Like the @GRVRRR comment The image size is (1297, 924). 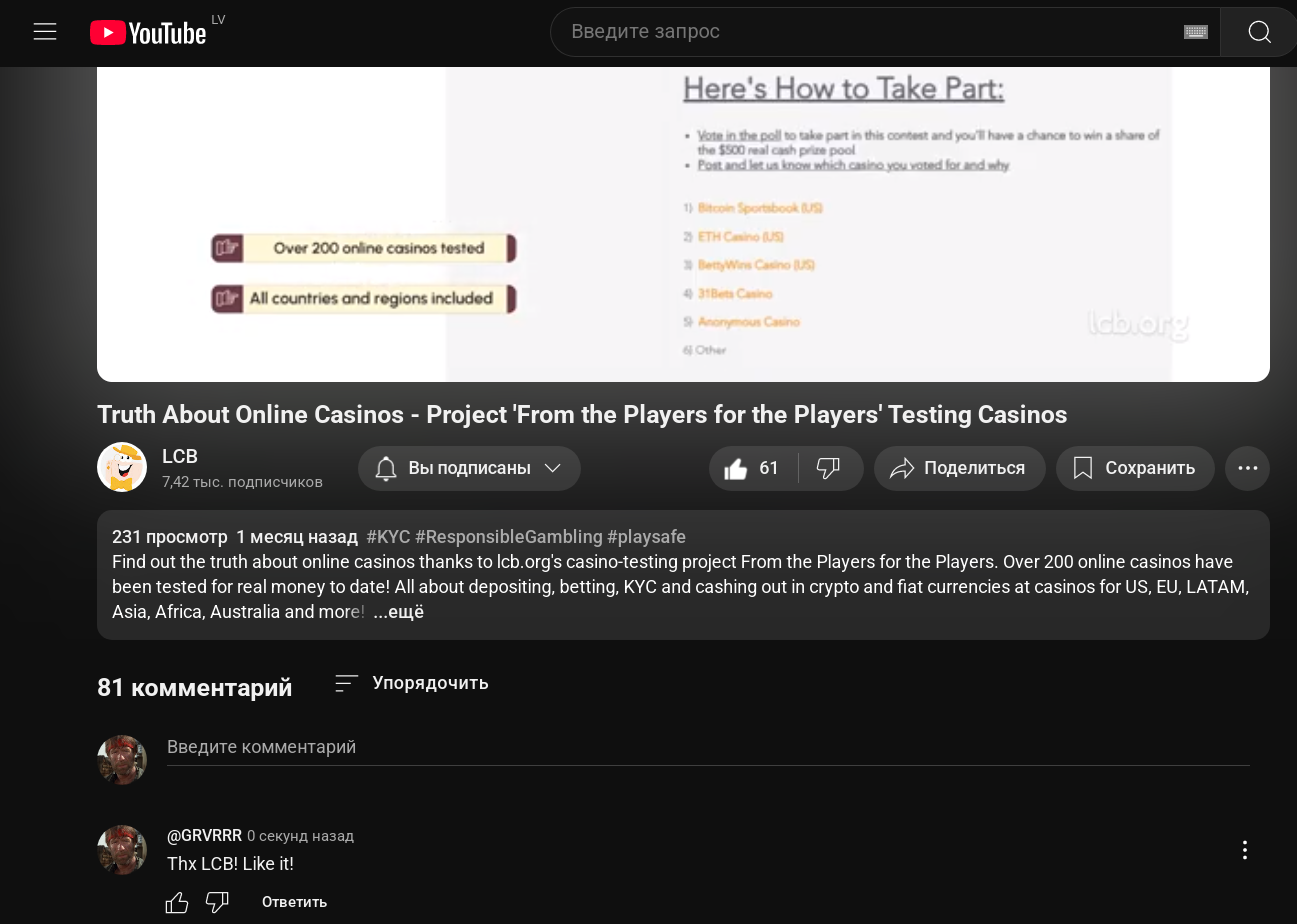click(x=177, y=902)
